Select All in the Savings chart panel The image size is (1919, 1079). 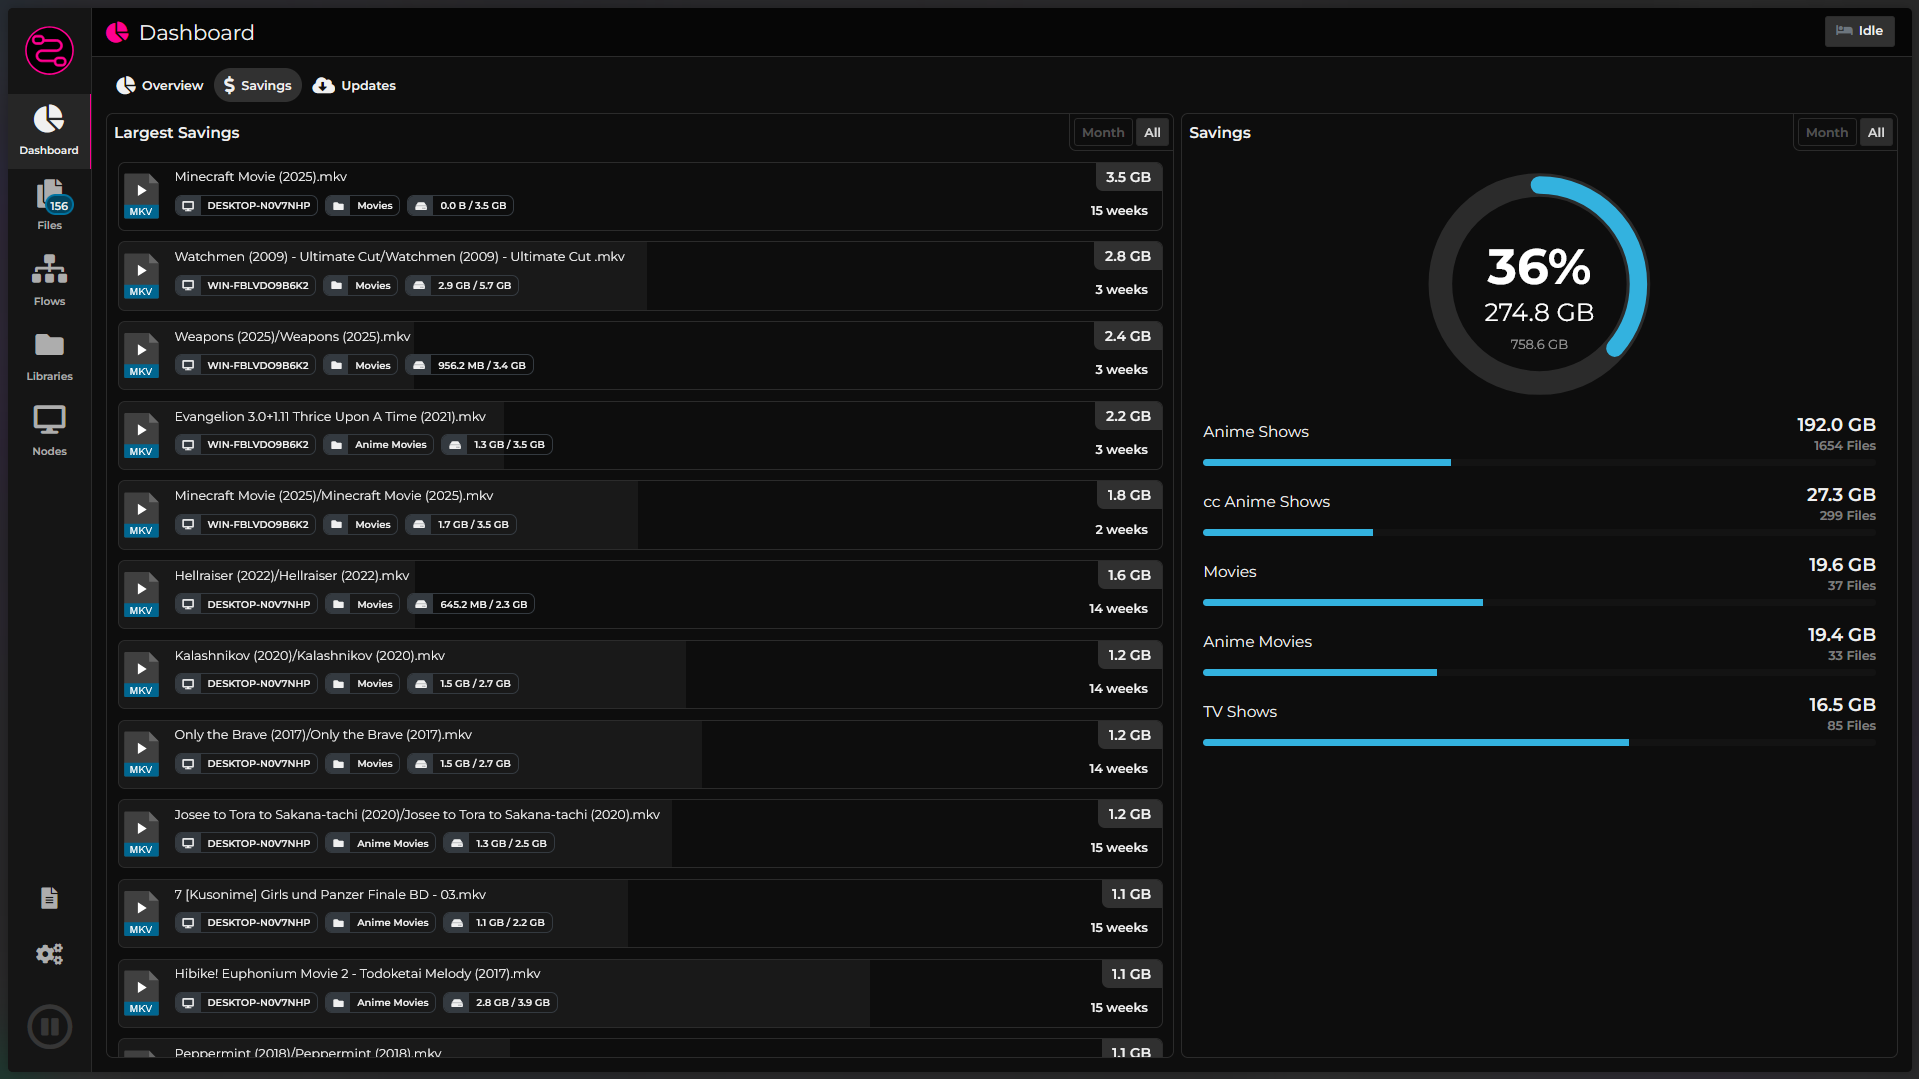[1876, 132]
